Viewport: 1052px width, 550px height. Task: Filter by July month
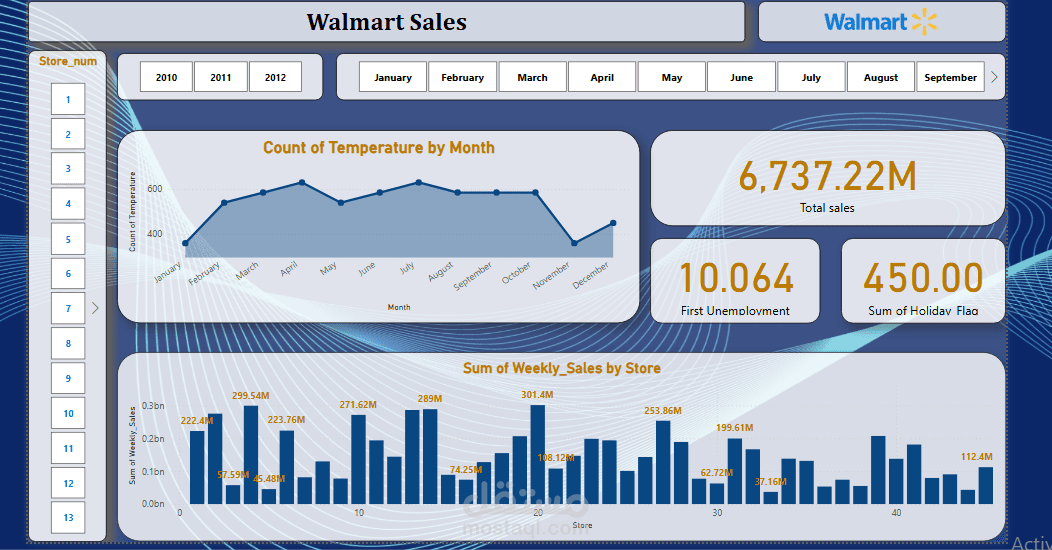[811, 77]
